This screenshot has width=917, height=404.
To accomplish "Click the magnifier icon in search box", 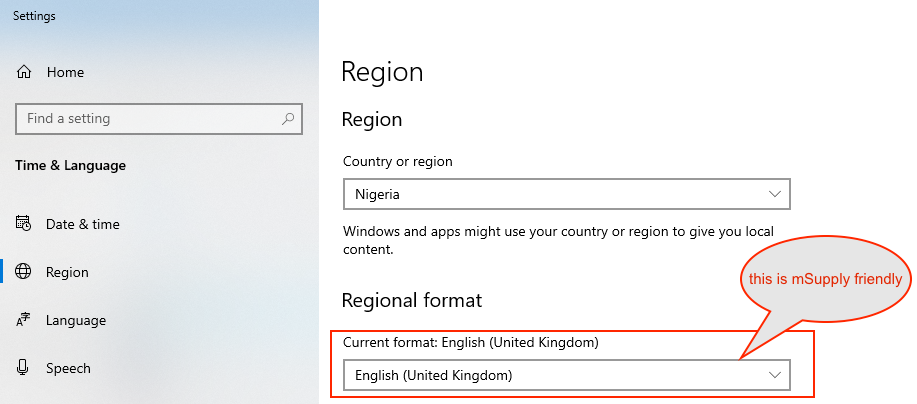I will tap(288, 118).
